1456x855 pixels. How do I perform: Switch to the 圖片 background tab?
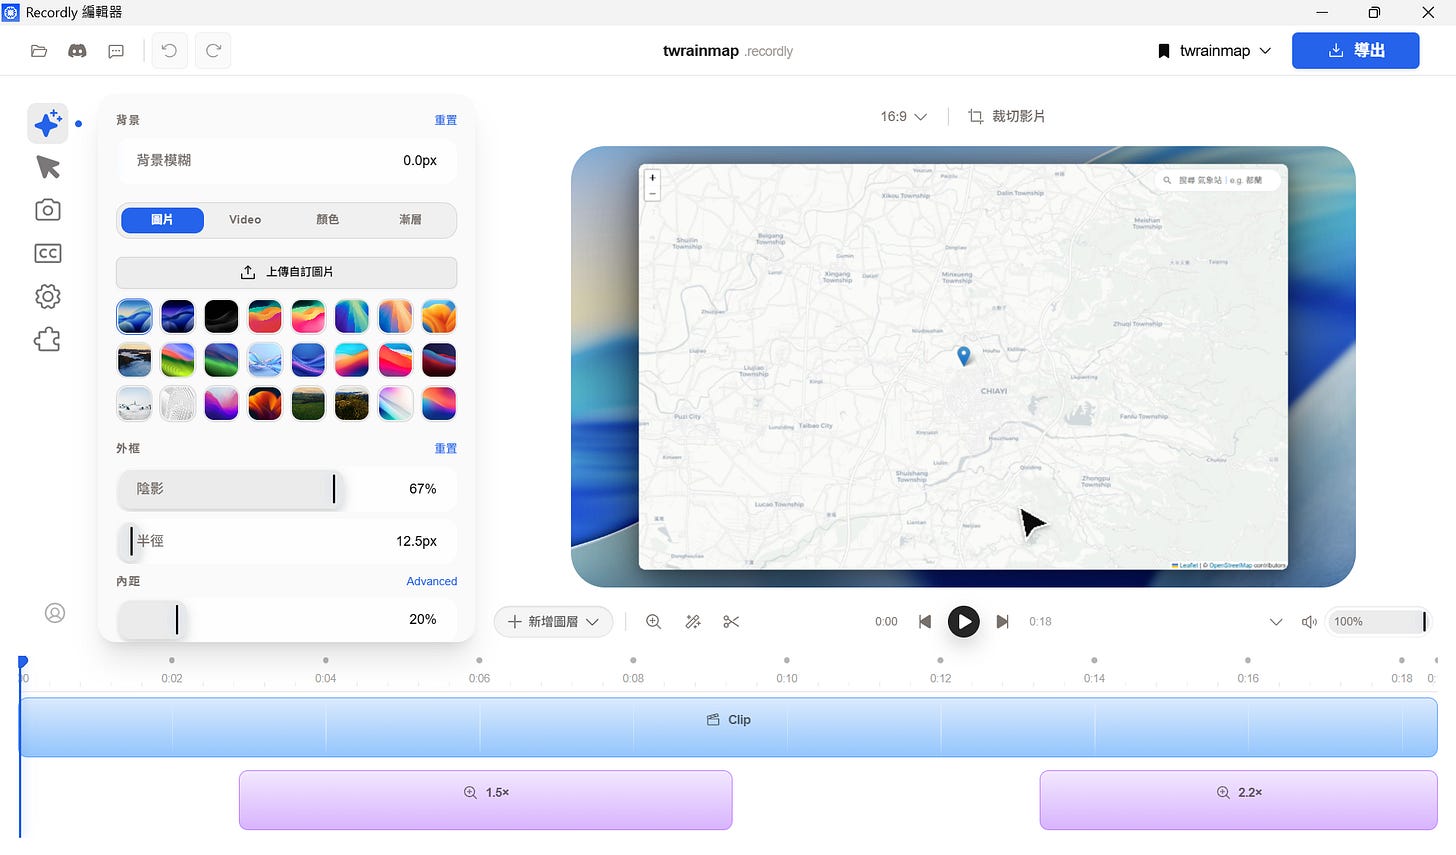(162, 220)
